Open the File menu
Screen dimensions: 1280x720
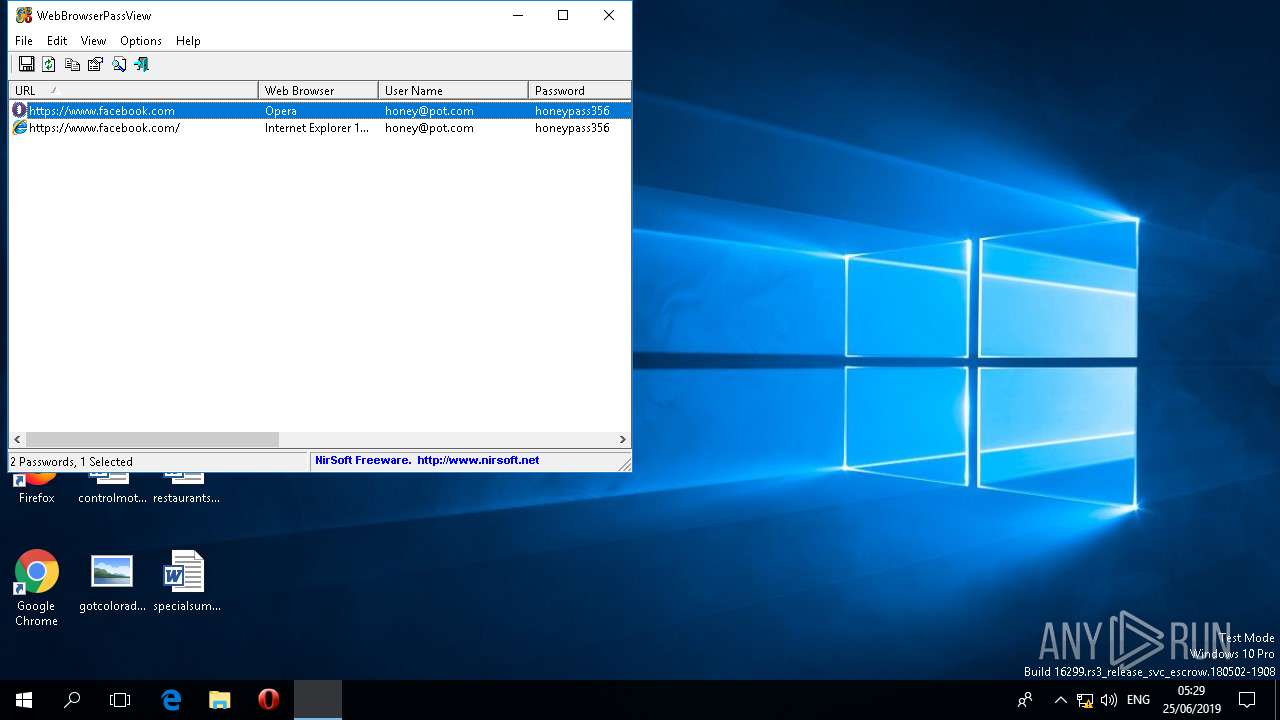[x=24, y=41]
